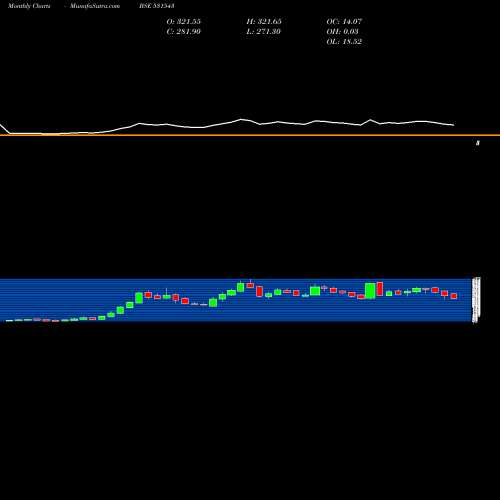The height and width of the screenshot is (500, 500).
Task: Click the 'OC: 14.07' reading
Action: coord(344,22)
